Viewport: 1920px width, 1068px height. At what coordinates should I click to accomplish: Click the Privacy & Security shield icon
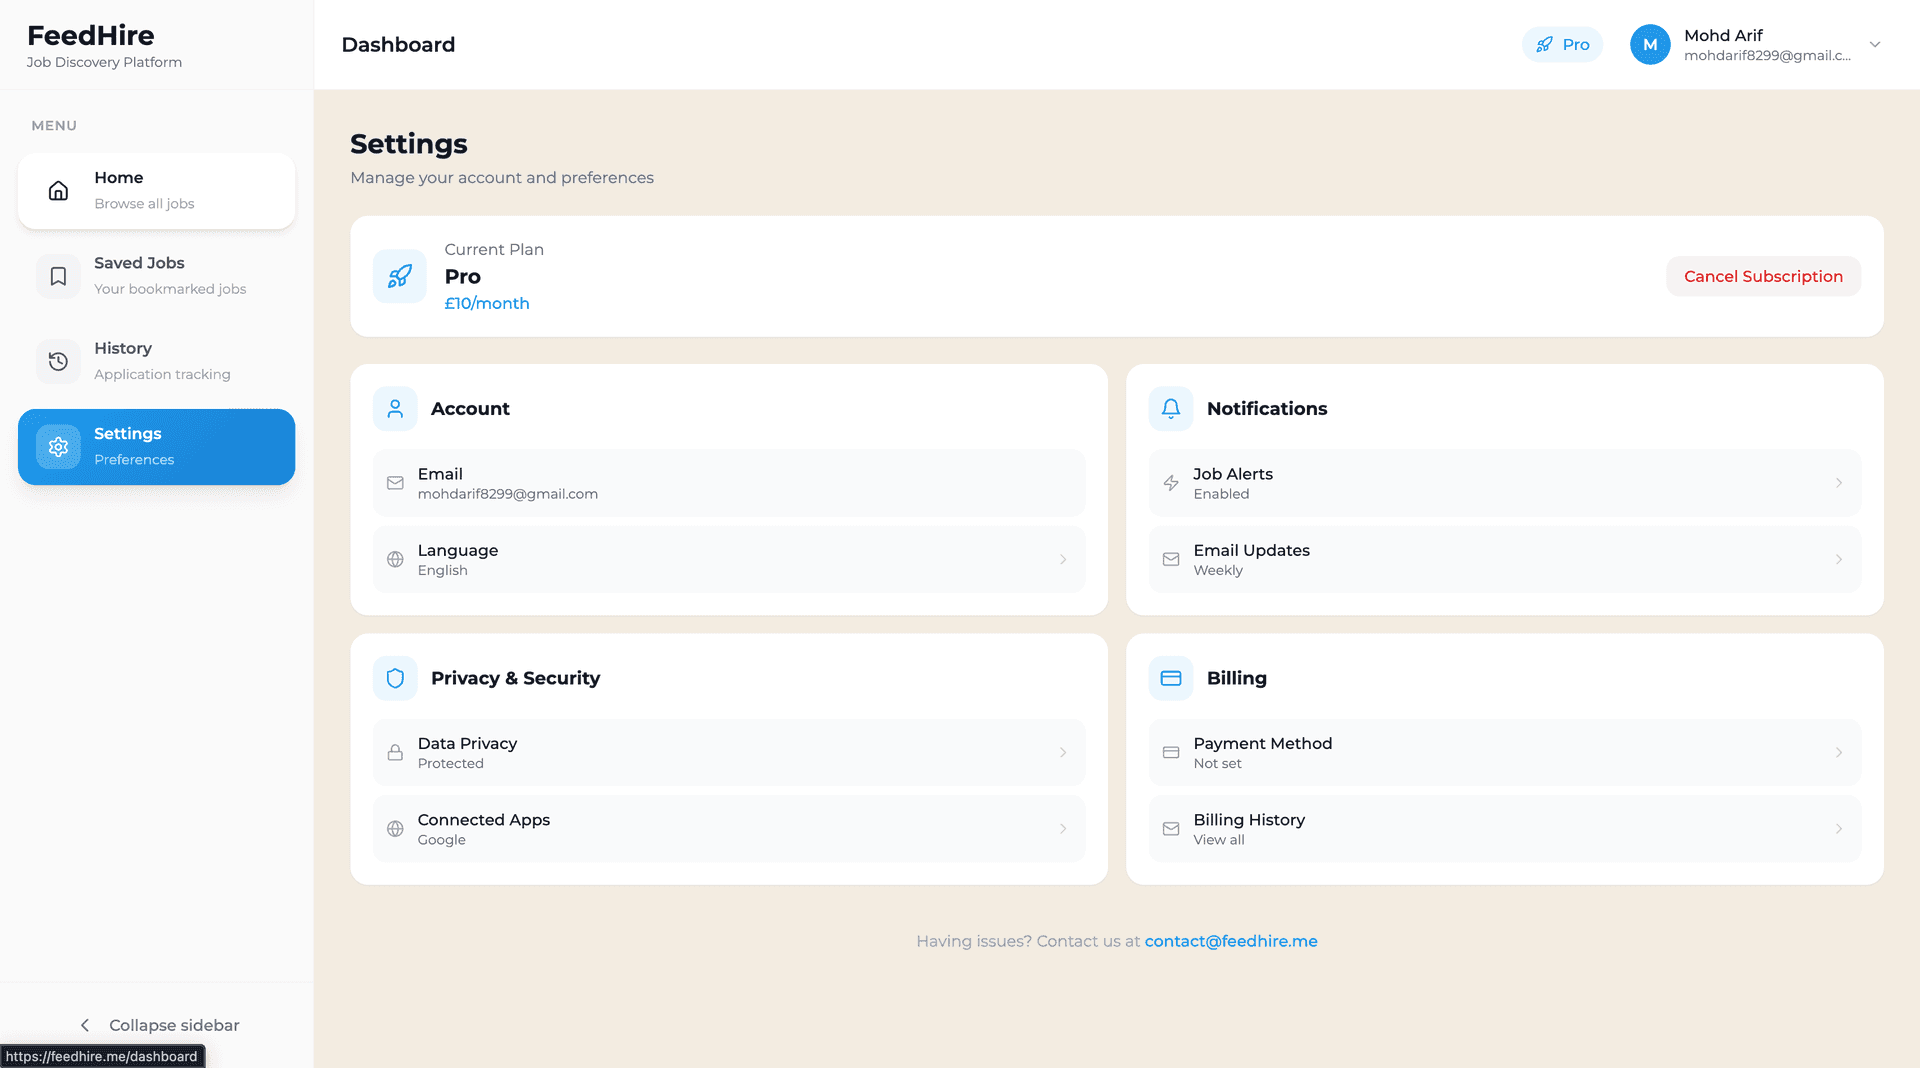395,678
